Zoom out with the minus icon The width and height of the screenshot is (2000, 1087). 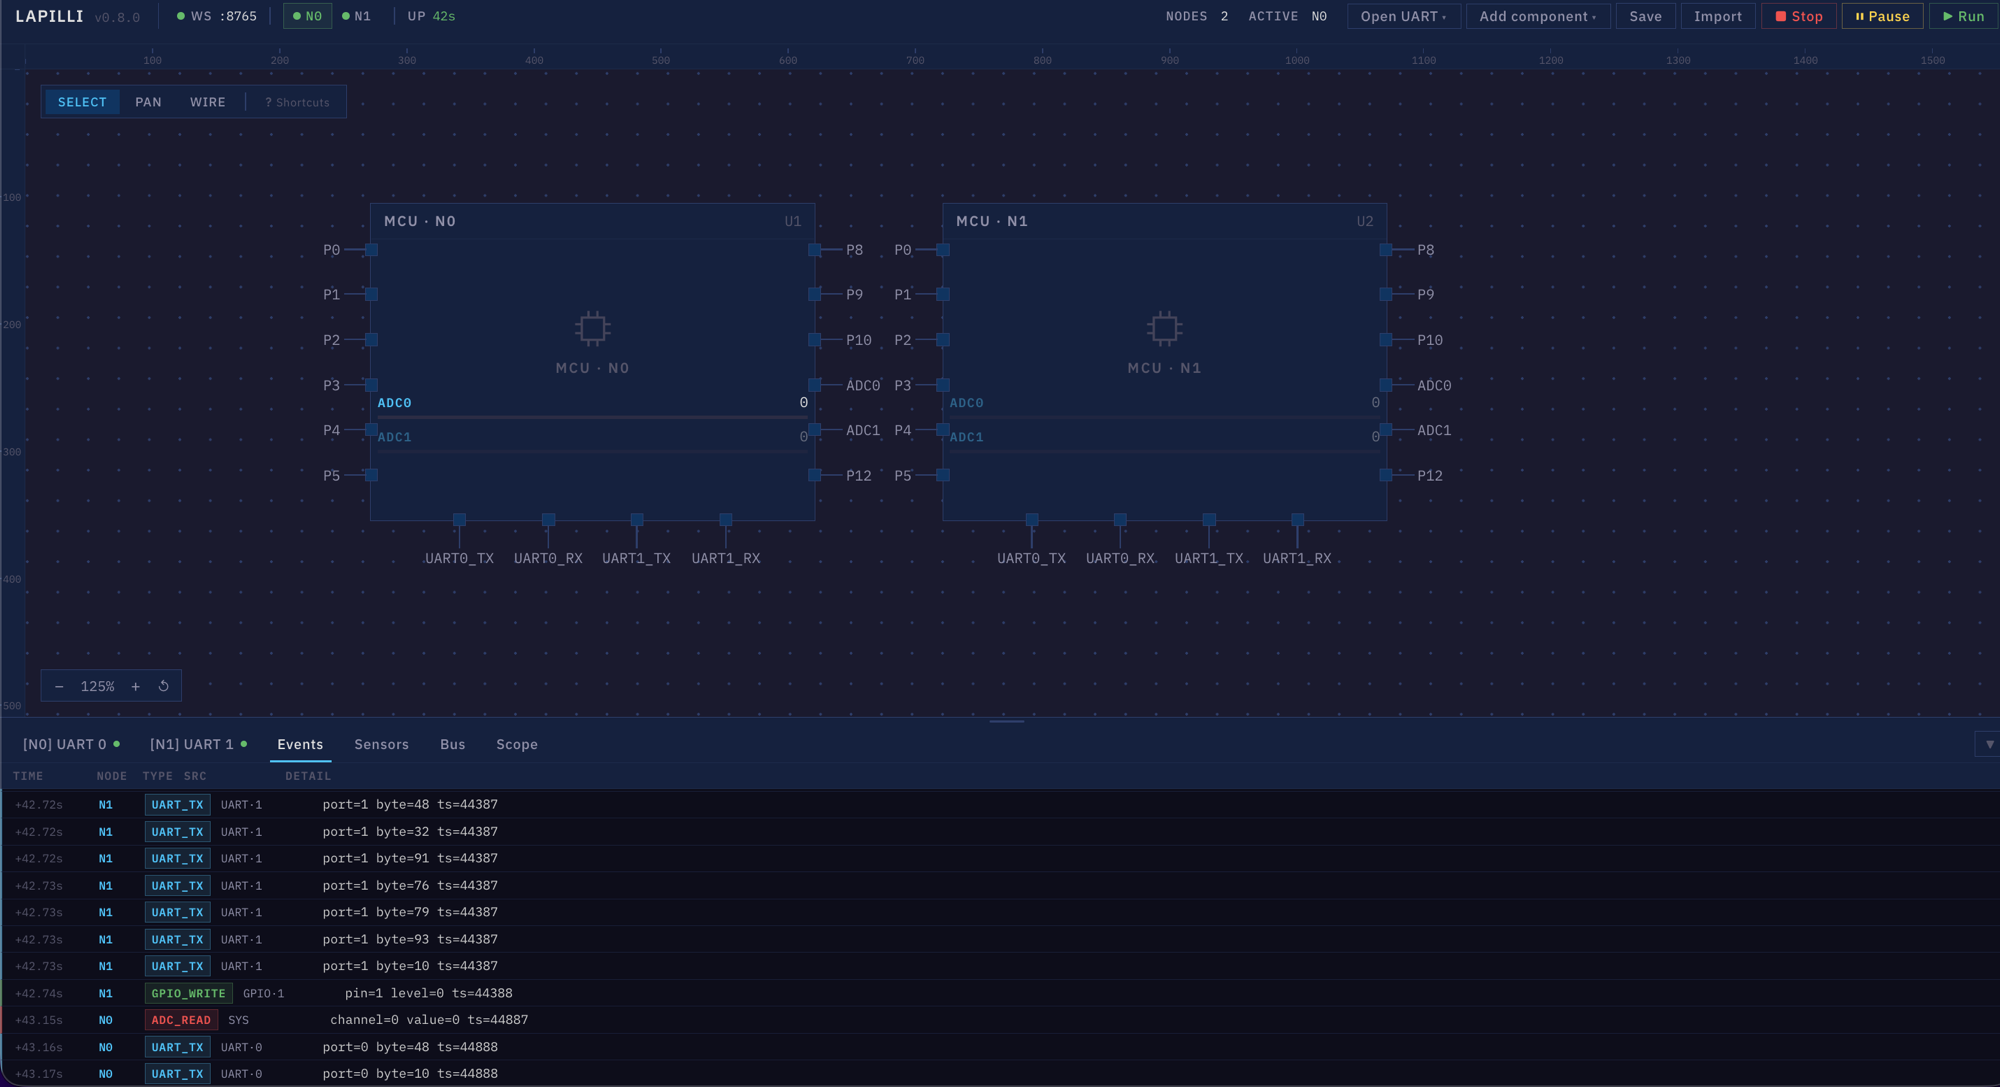click(x=59, y=686)
